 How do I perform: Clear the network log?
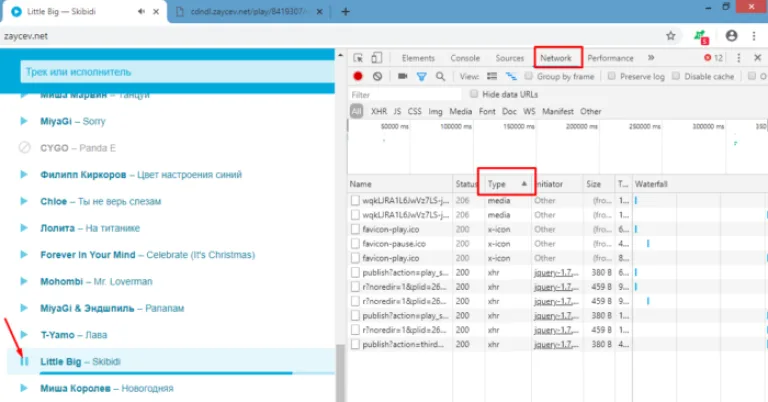tap(377, 76)
